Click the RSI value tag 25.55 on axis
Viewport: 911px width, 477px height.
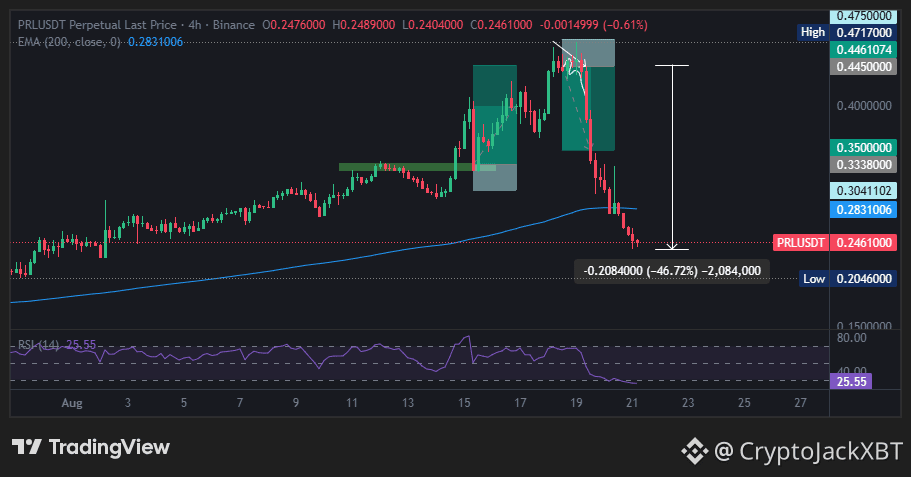[x=851, y=382]
